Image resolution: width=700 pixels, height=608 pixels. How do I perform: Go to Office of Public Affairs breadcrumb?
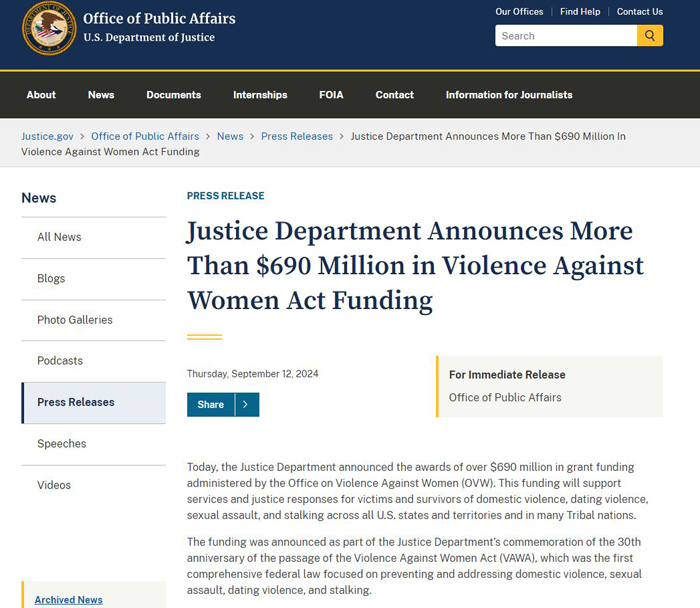pos(145,136)
